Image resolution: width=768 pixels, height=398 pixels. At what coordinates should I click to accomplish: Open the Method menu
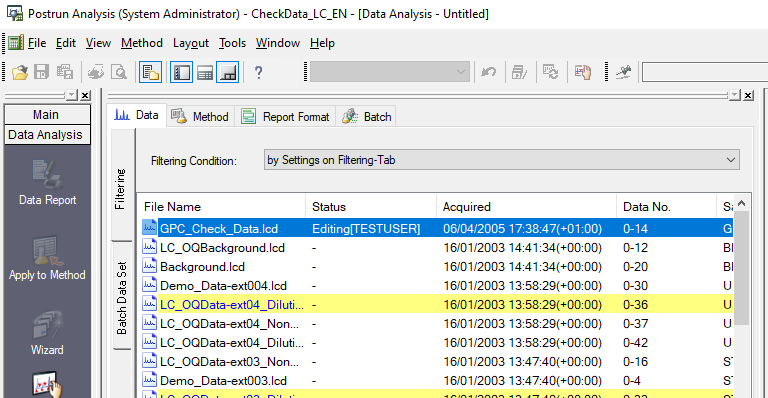[x=142, y=43]
